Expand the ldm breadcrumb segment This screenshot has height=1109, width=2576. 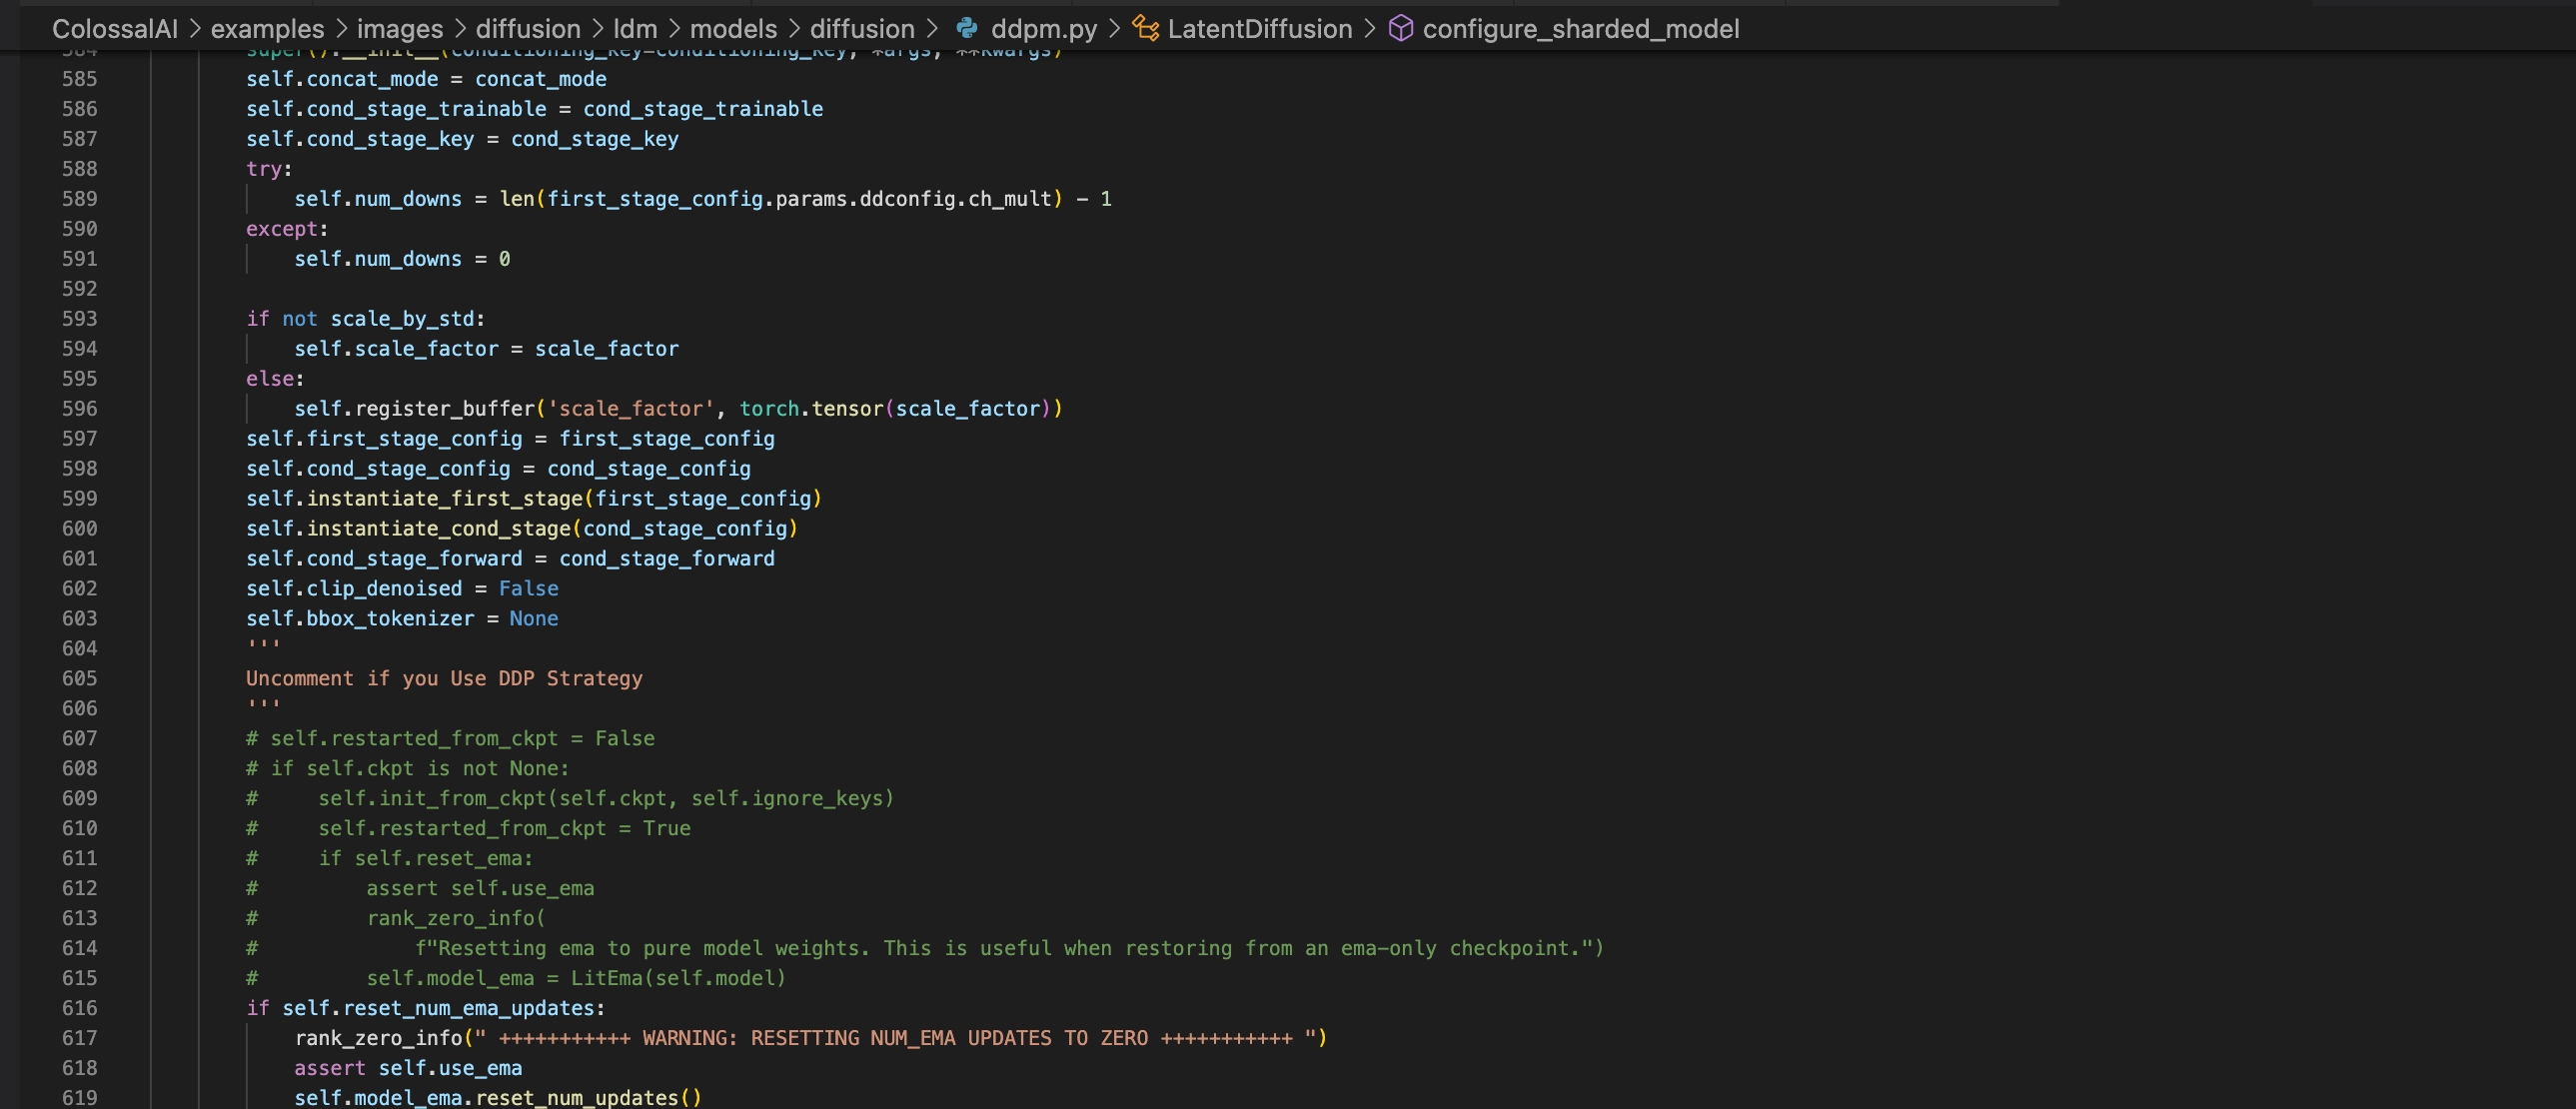tap(635, 28)
